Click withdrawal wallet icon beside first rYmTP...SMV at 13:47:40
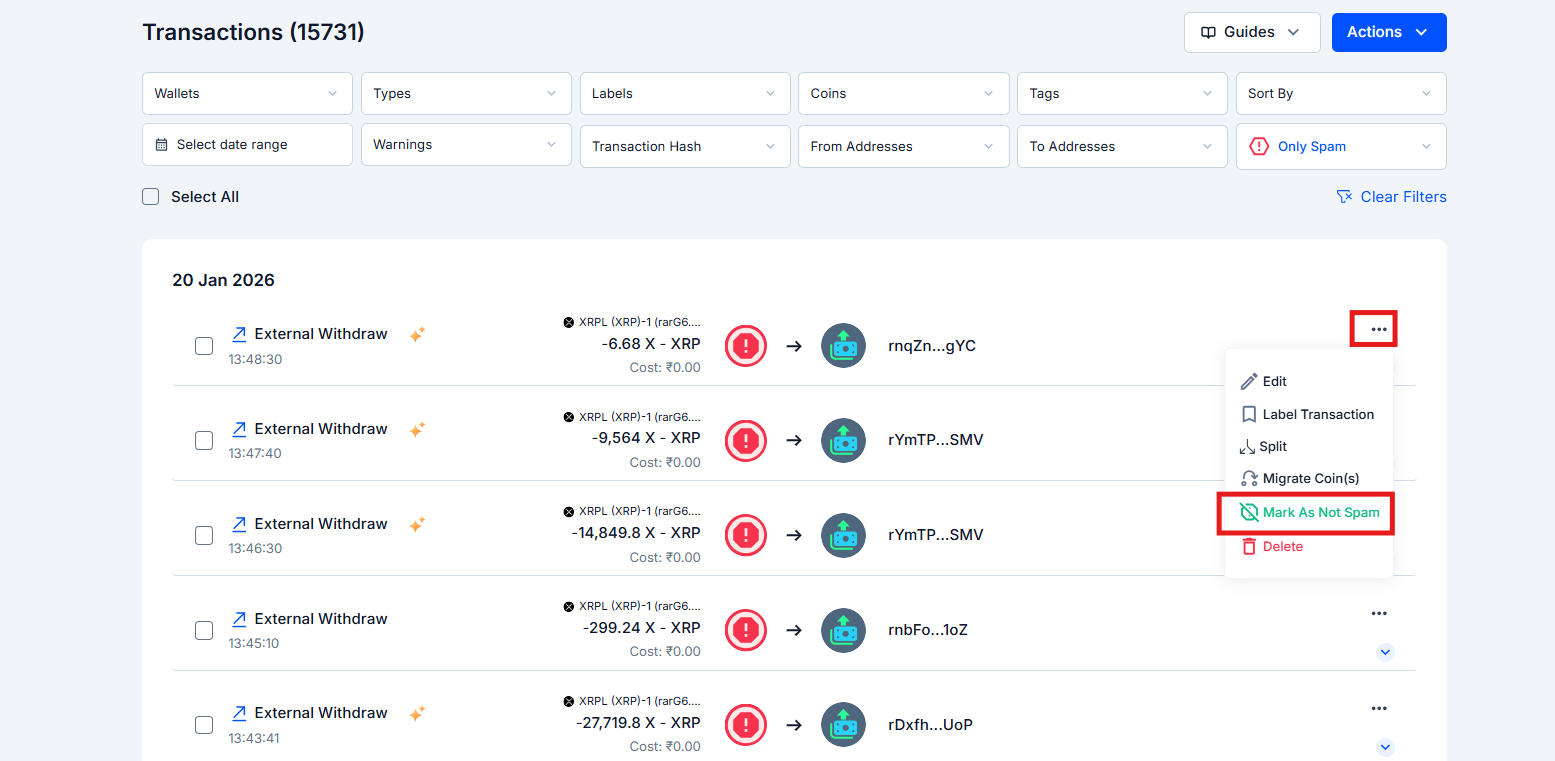Viewport: 1555px width, 761px height. (843, 440)
